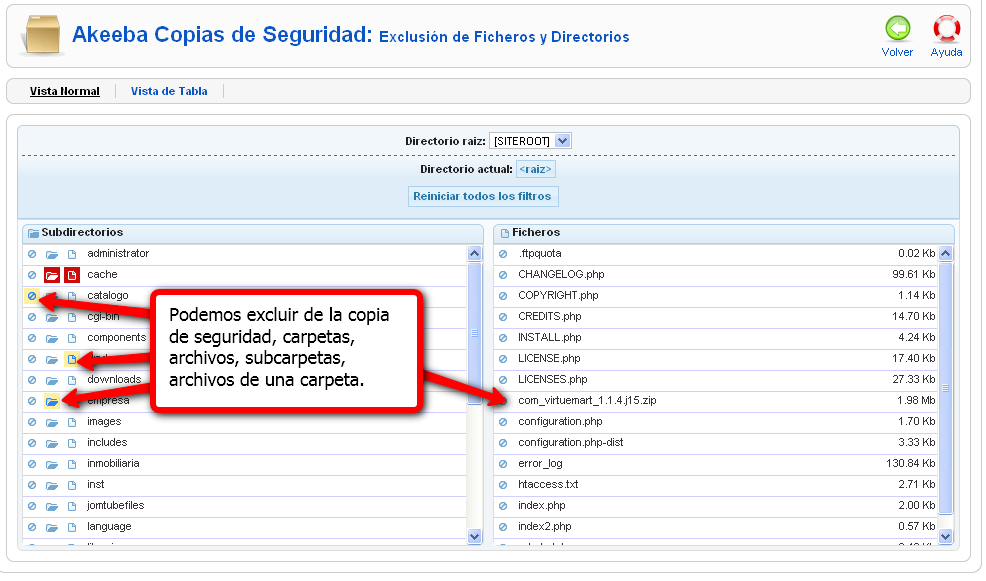Screen dimensions: 986x581
Task: Select the configuration.php-dist file name
Action: tap(572, 443)
